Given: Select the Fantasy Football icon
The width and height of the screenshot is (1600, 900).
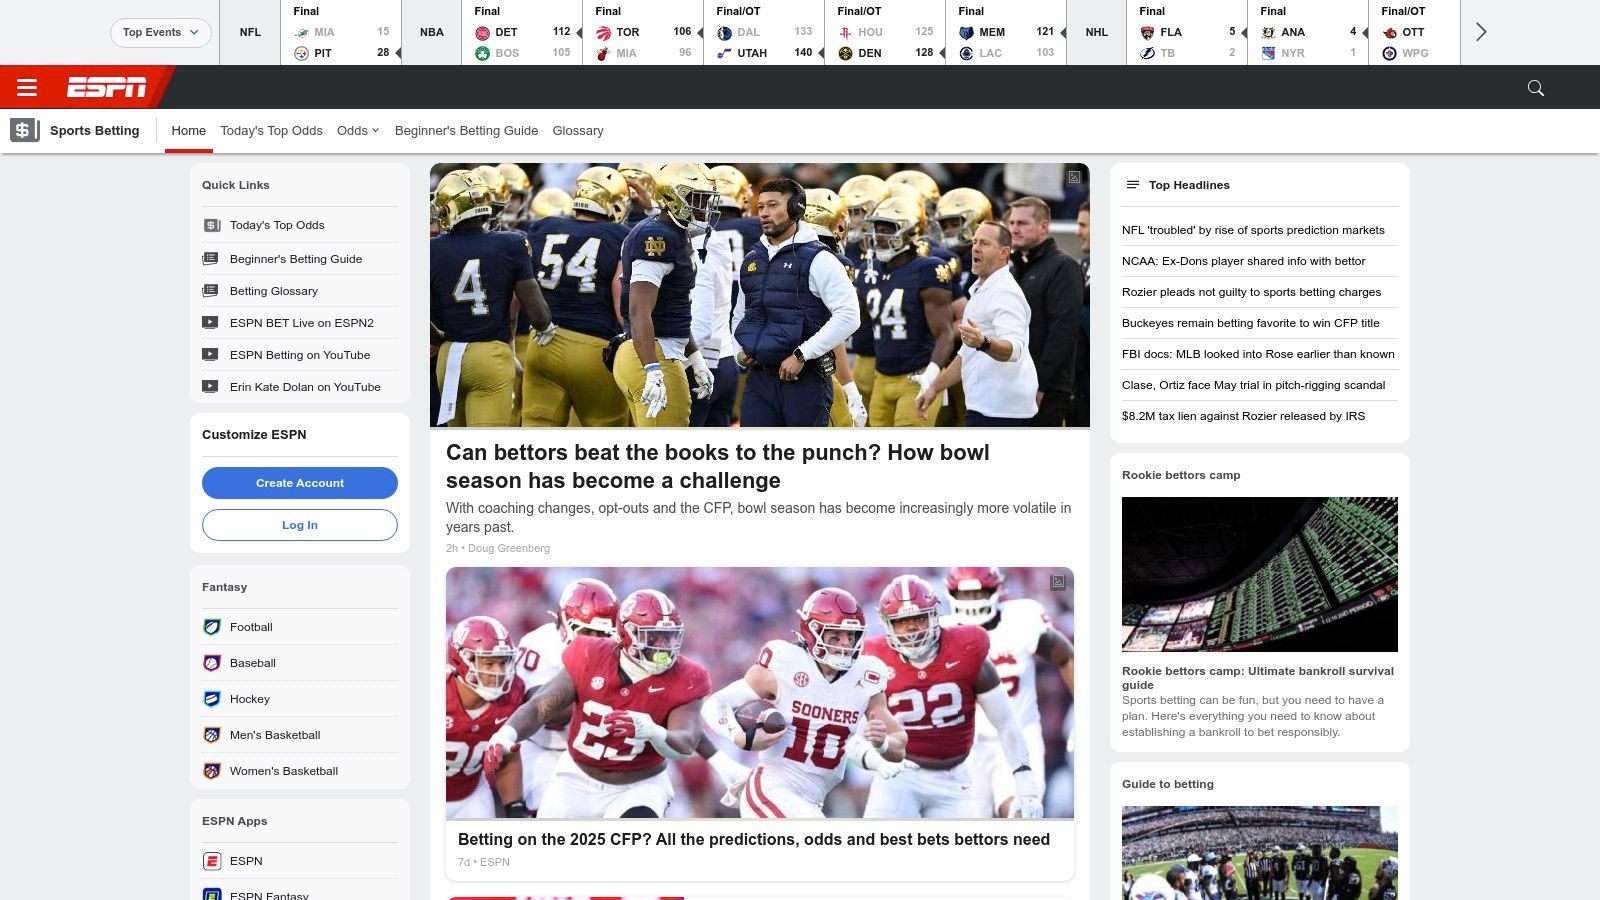Looking at the screenshot, I should tap(212, 627).
